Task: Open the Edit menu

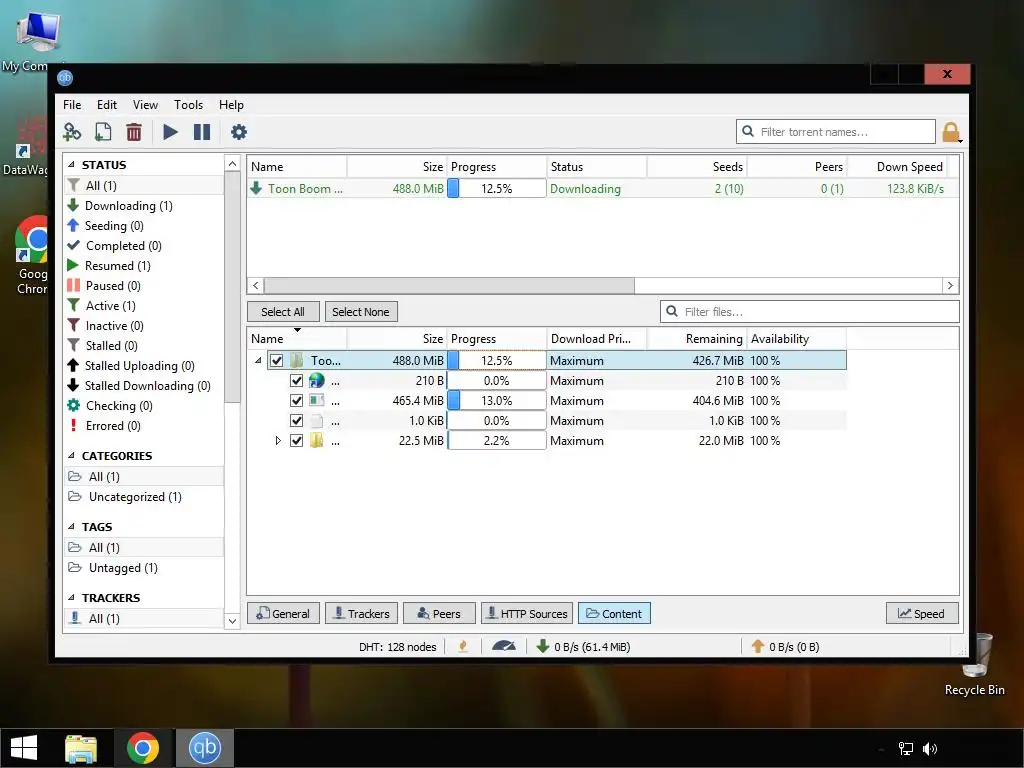Action: 106,104
